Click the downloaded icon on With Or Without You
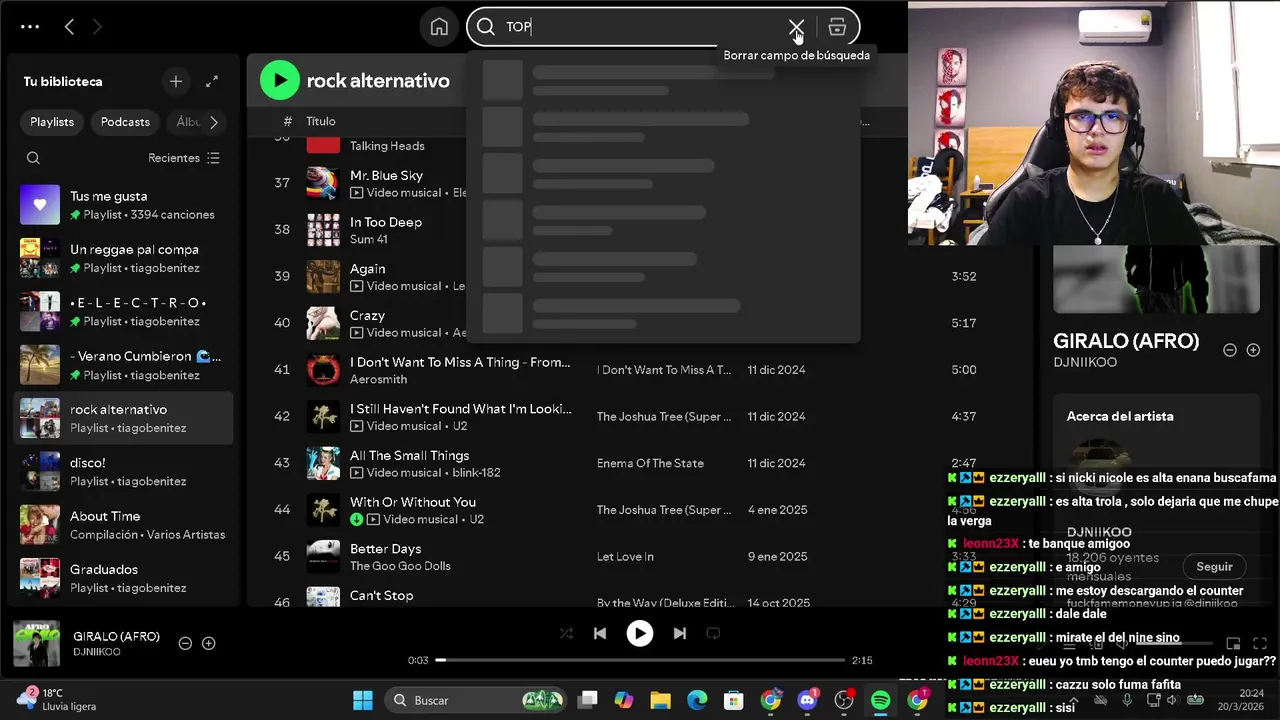1280x720 pixels. click(x=357, y=519)
